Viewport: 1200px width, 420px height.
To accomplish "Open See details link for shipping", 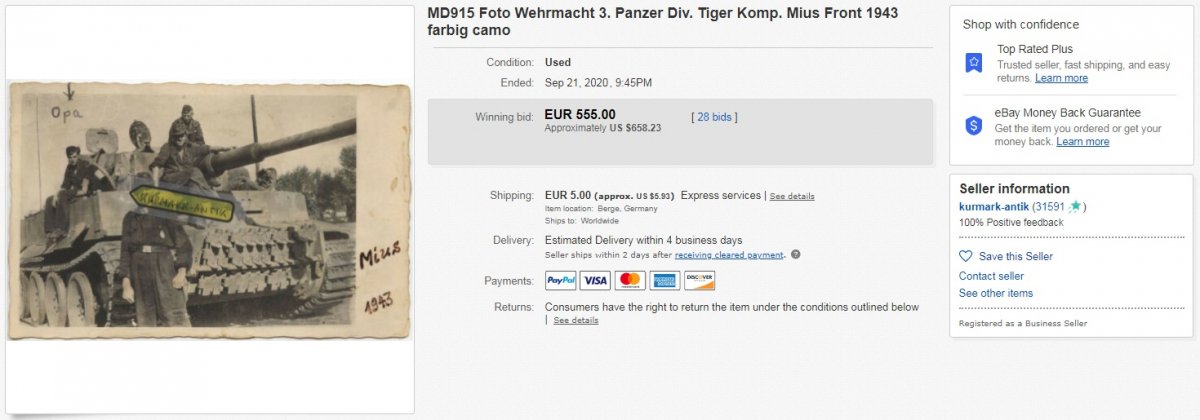I will pos(792,196).
